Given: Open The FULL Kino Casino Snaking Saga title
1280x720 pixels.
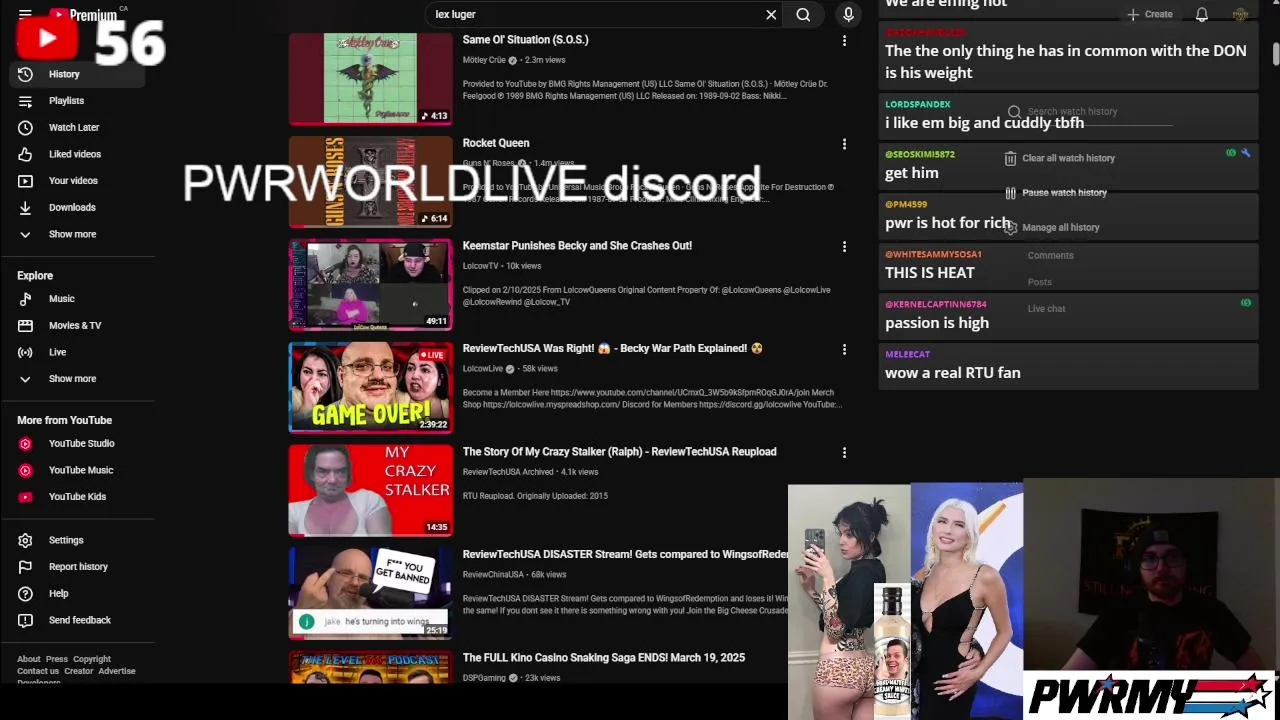Looking at the screenshot, I should [604, 658].
